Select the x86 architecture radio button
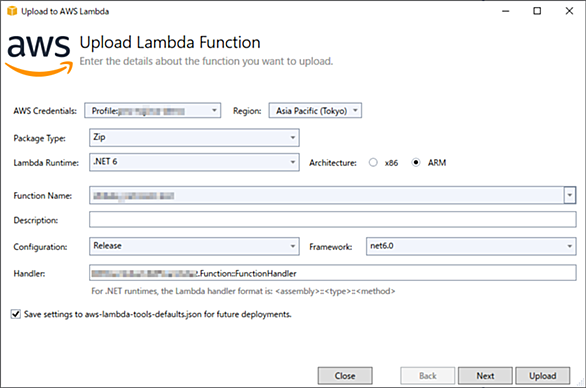This screenshot has height=388, width=586. tap(373, 163)
